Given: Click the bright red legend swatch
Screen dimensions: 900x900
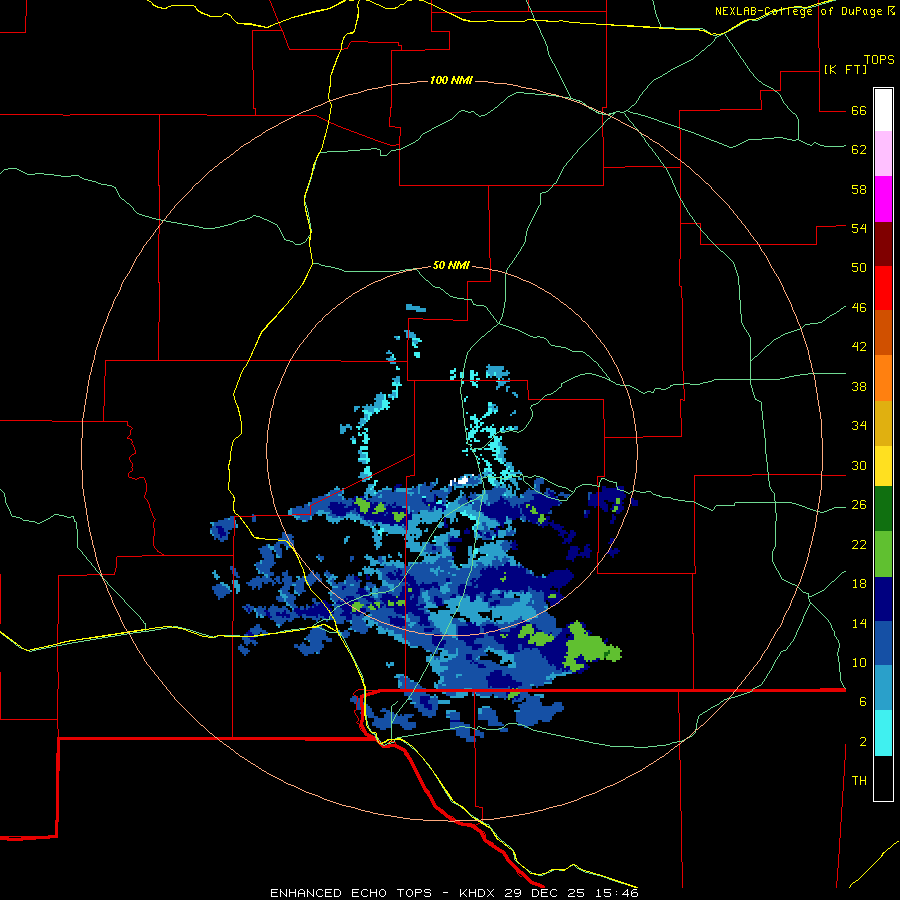Looking at the screenshot, I should 883,288.
